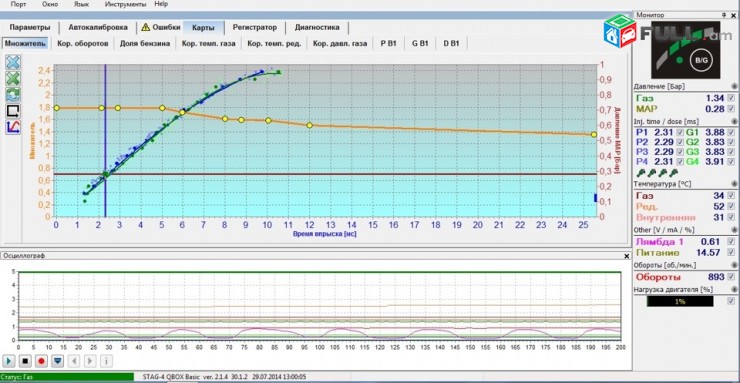
Task: Click the grey previous arrow in oscilloscope
Action: pos(74,361)
